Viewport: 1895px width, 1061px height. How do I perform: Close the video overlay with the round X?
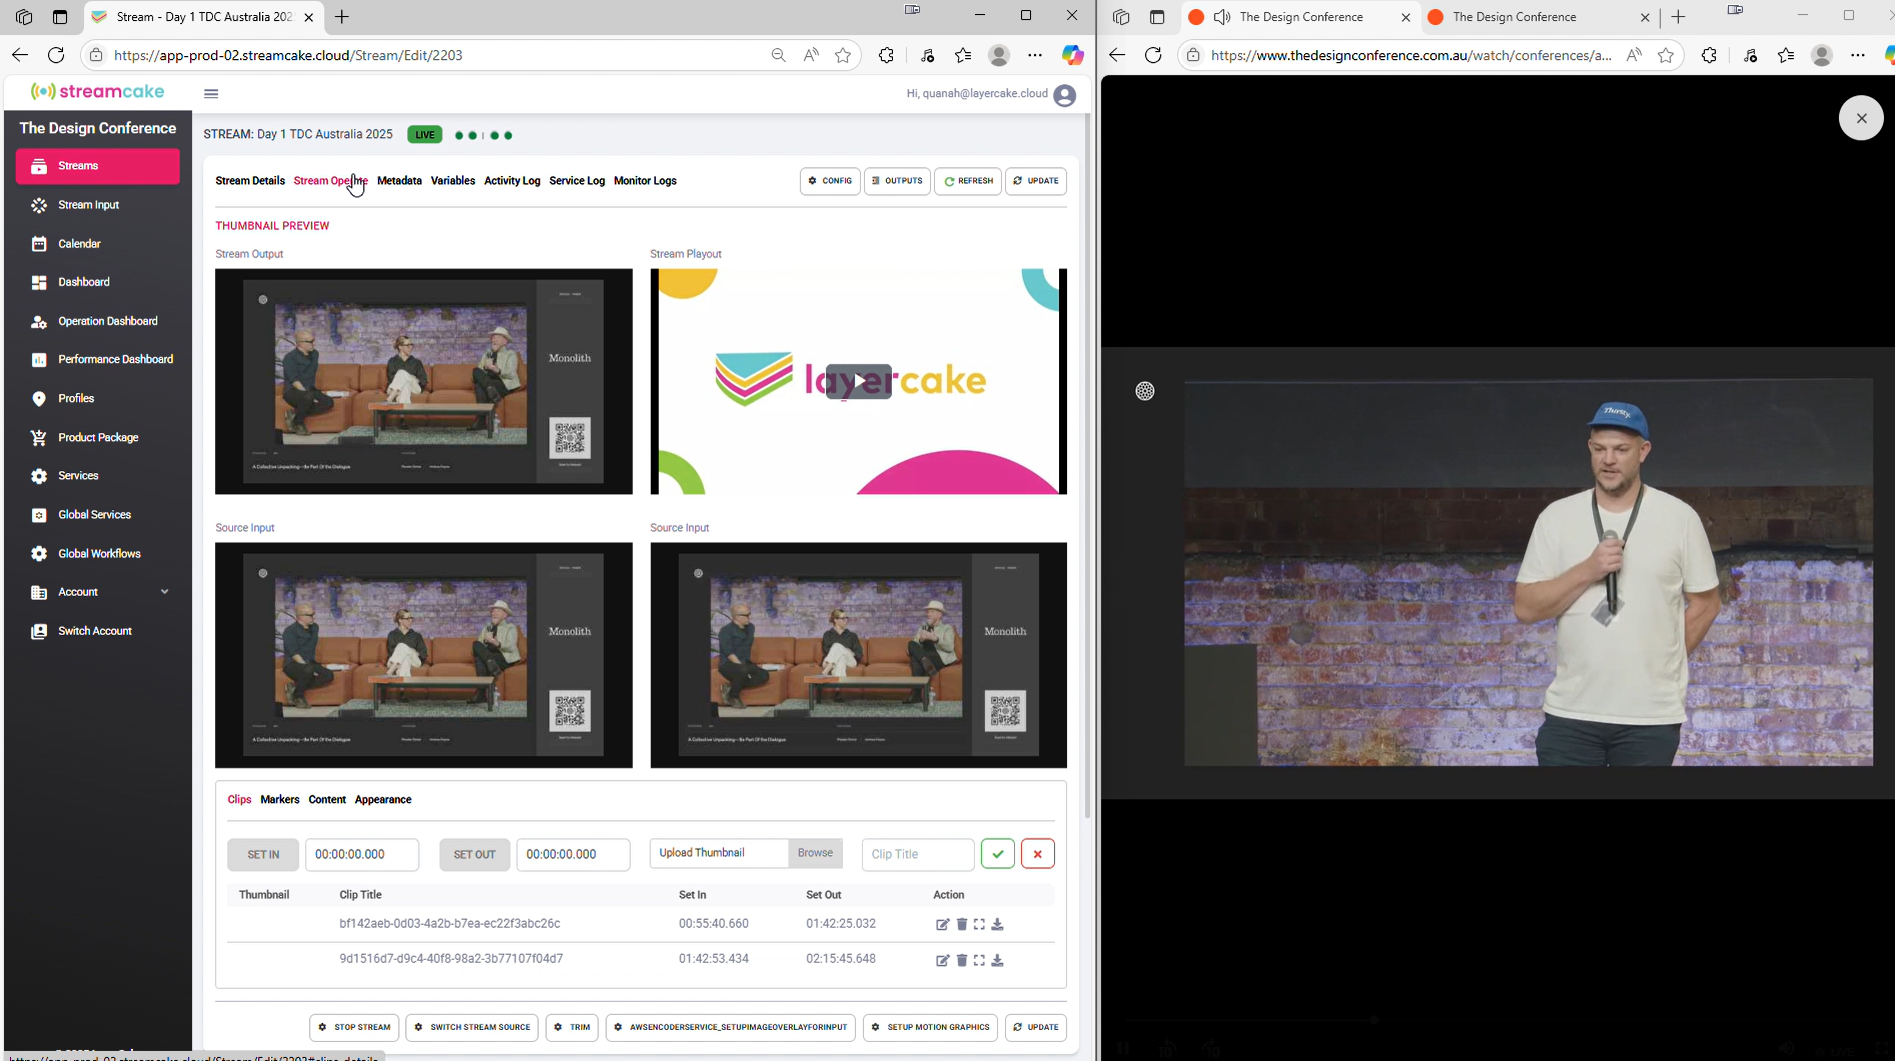click(1860, 118)
